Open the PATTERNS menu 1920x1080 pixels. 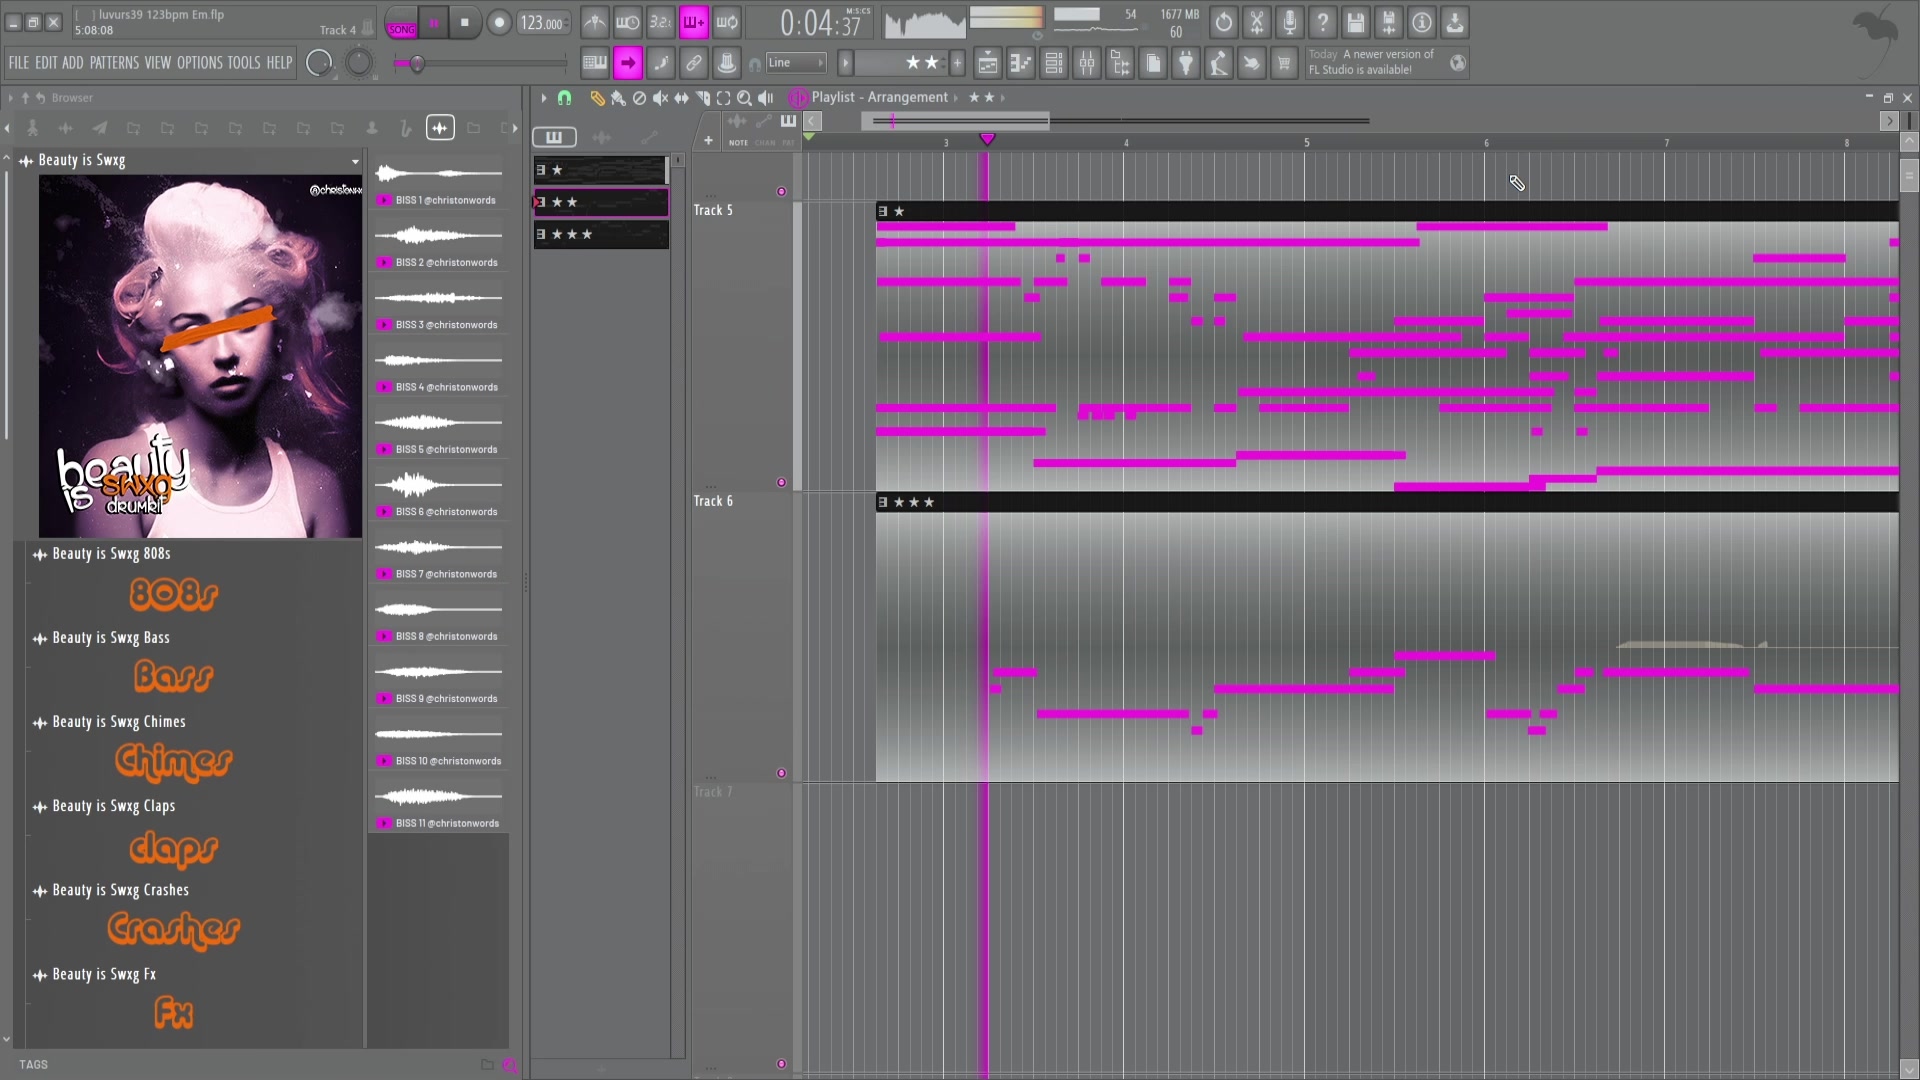pos(114,63)
